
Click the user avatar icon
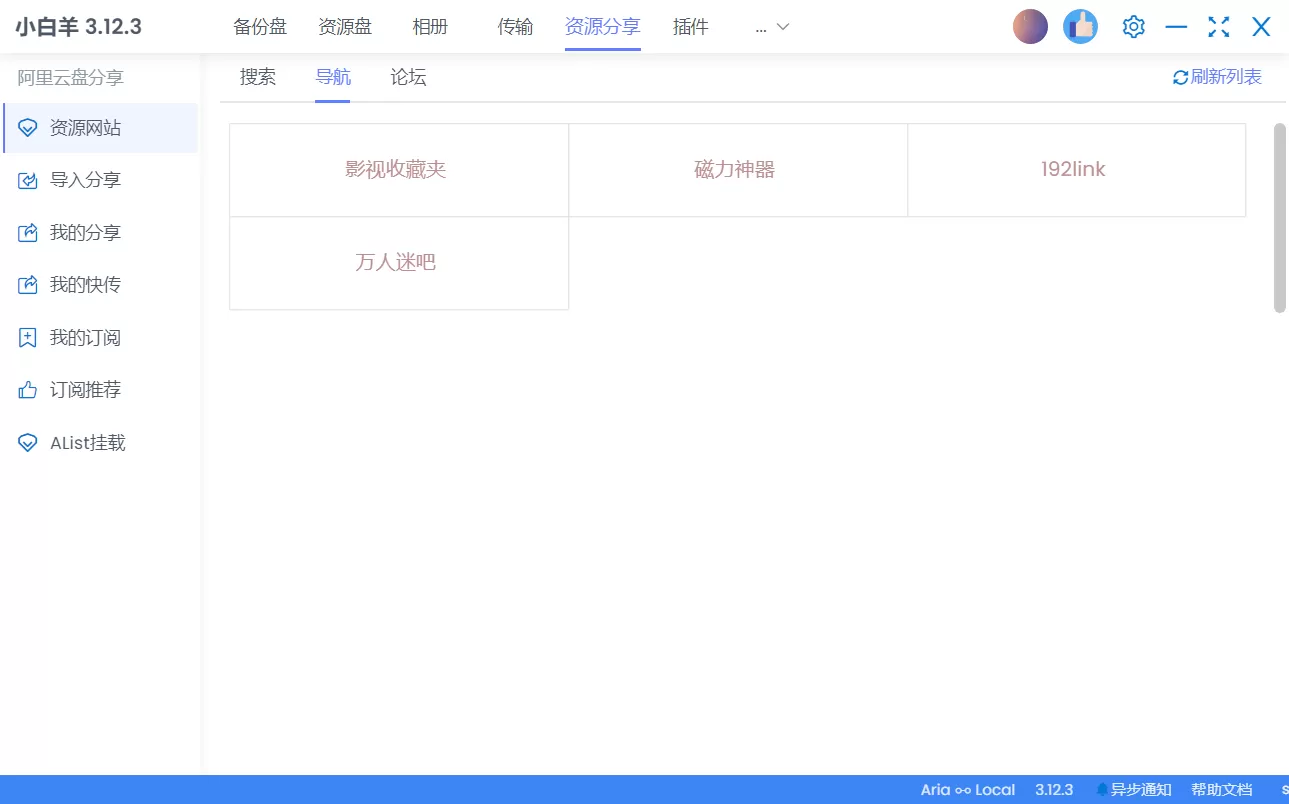point(1030,26)
